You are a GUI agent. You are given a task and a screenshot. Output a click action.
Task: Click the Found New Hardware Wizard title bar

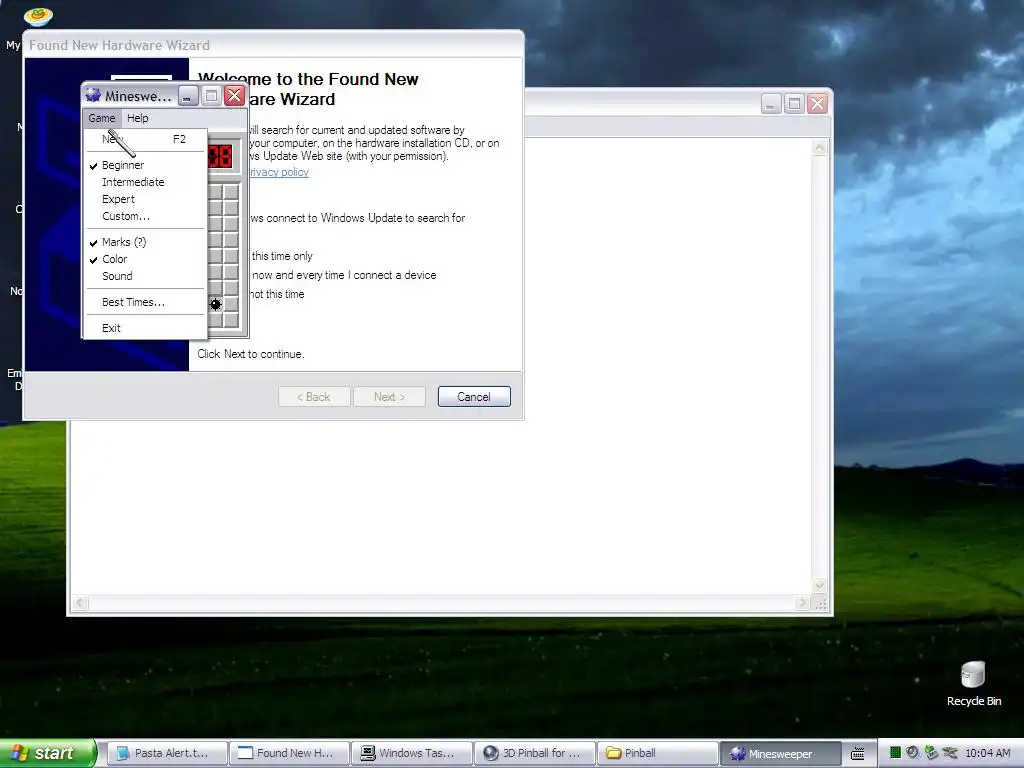(x=273, y=45)
